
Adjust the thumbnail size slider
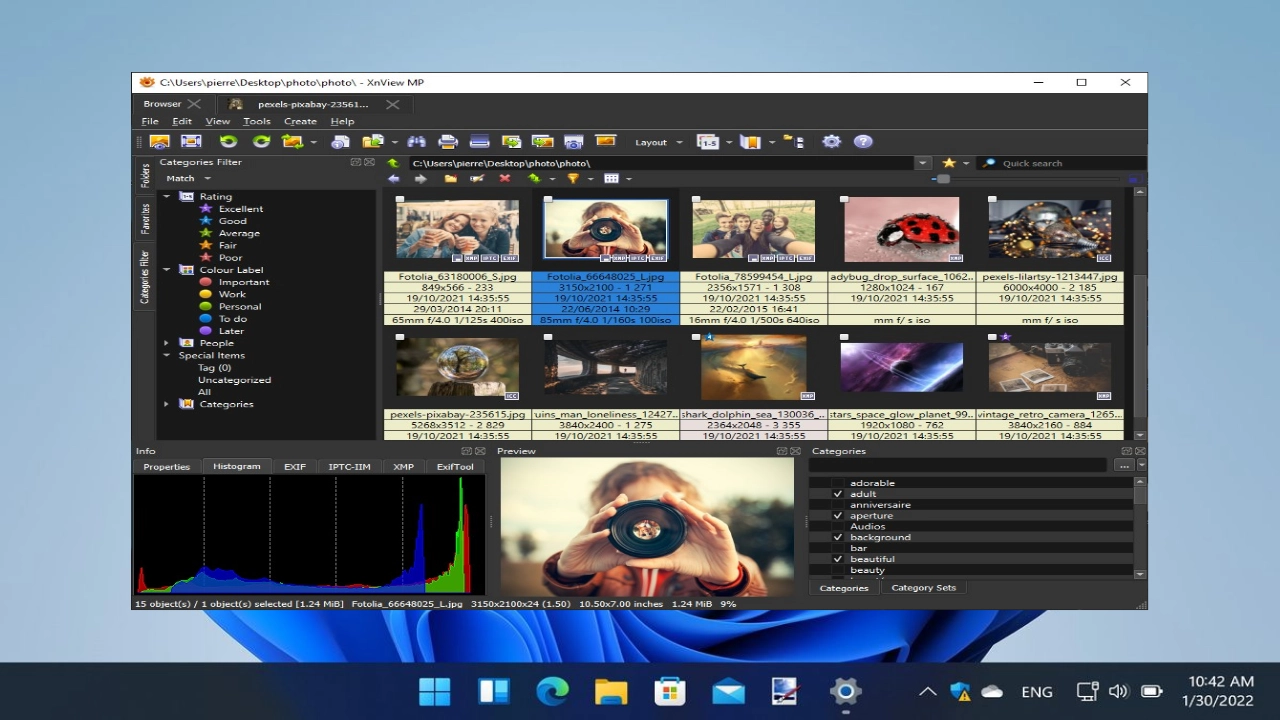click(942, 179)
